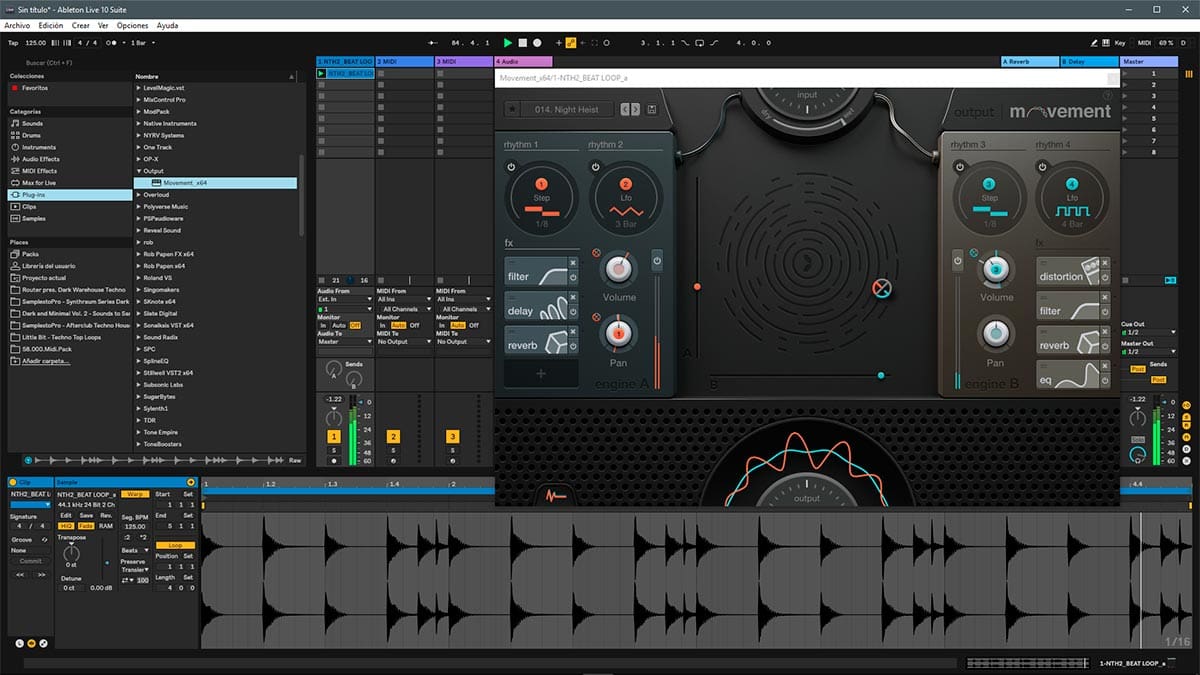Click the engine B Pan knob
Viewport: 1200px width, 675px height.
tap(995, 333)
